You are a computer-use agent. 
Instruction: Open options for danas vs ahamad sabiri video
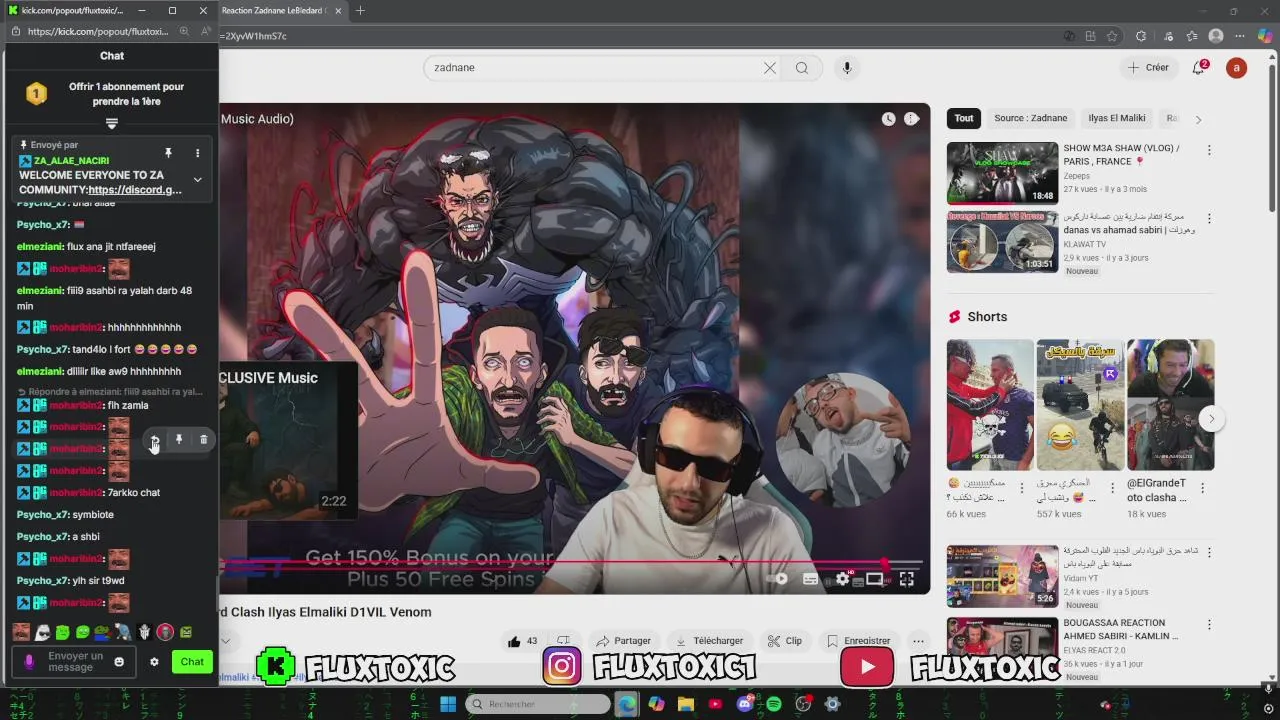1209,218
